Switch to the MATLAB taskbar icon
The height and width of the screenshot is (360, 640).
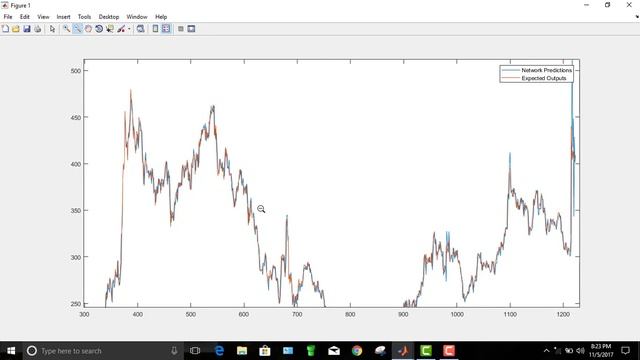click(403, 351)
